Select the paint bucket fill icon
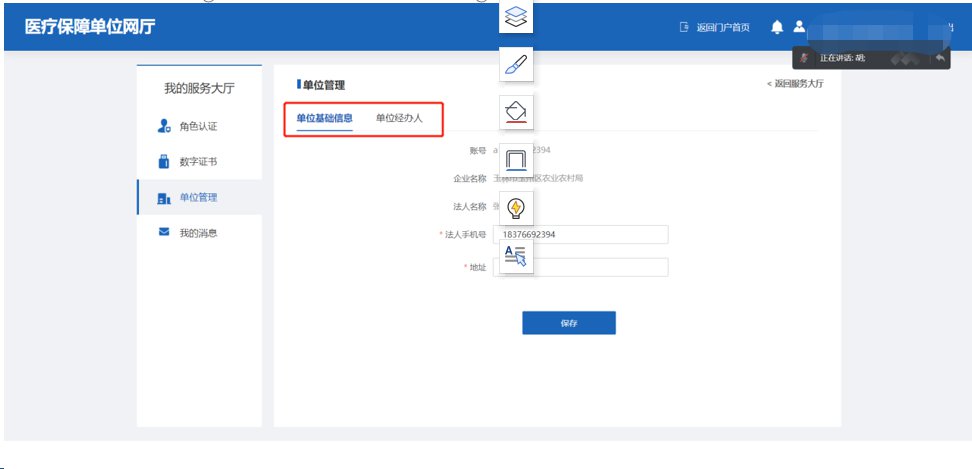Viewport: 972px width, 469px height. (515, 112)
